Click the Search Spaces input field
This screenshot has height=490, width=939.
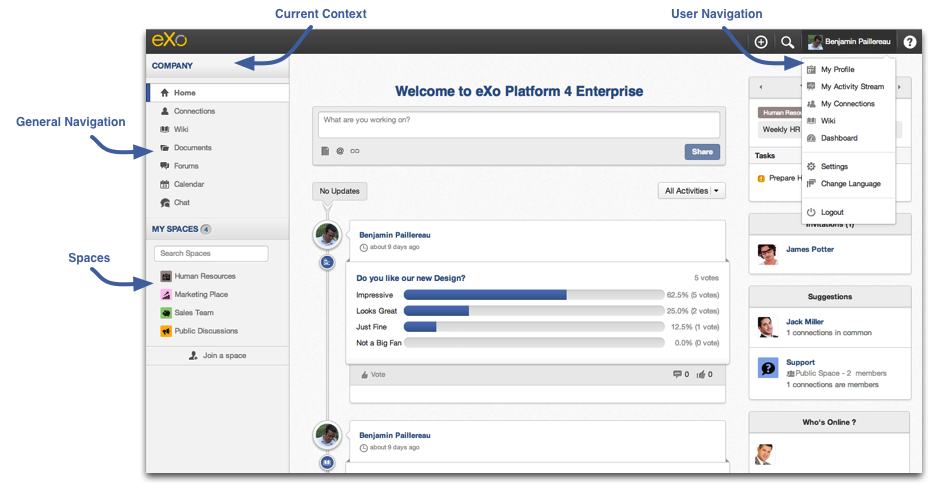(x=211, y=253)
